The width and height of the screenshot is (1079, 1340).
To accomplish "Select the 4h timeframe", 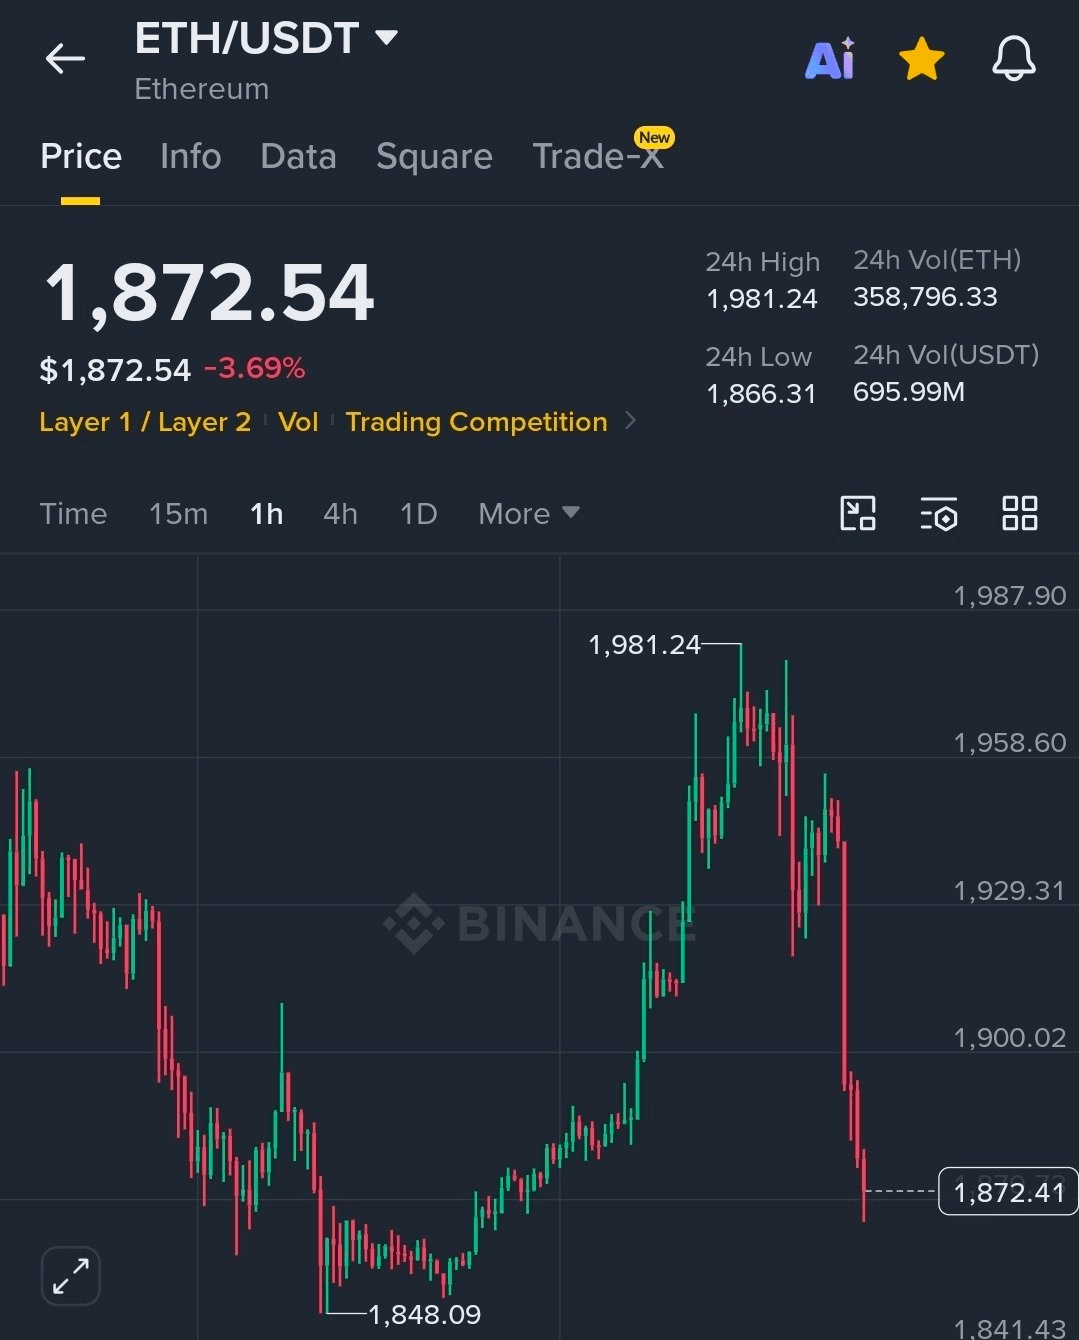I will (340, 514).
